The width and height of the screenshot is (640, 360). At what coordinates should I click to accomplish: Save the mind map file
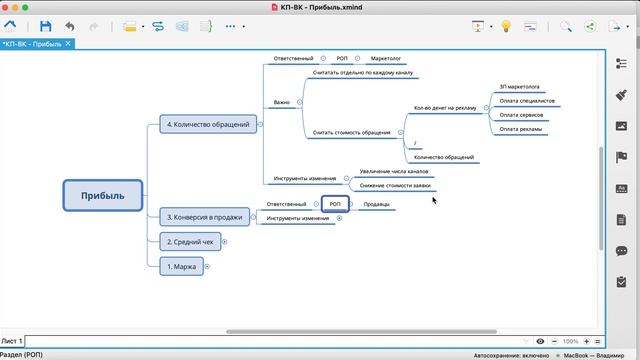(45, 26)
